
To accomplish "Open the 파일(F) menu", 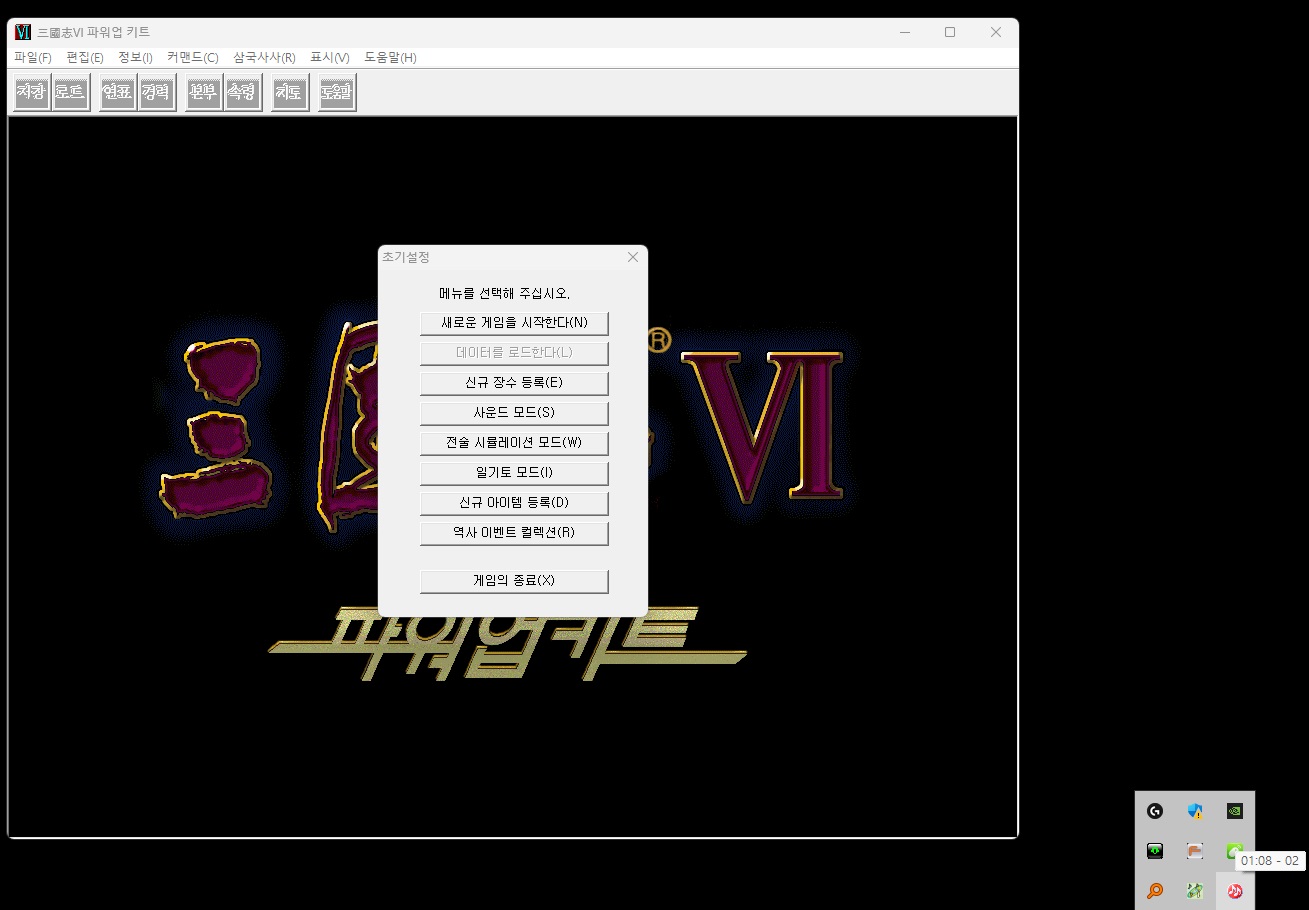I will click(33, 58).
